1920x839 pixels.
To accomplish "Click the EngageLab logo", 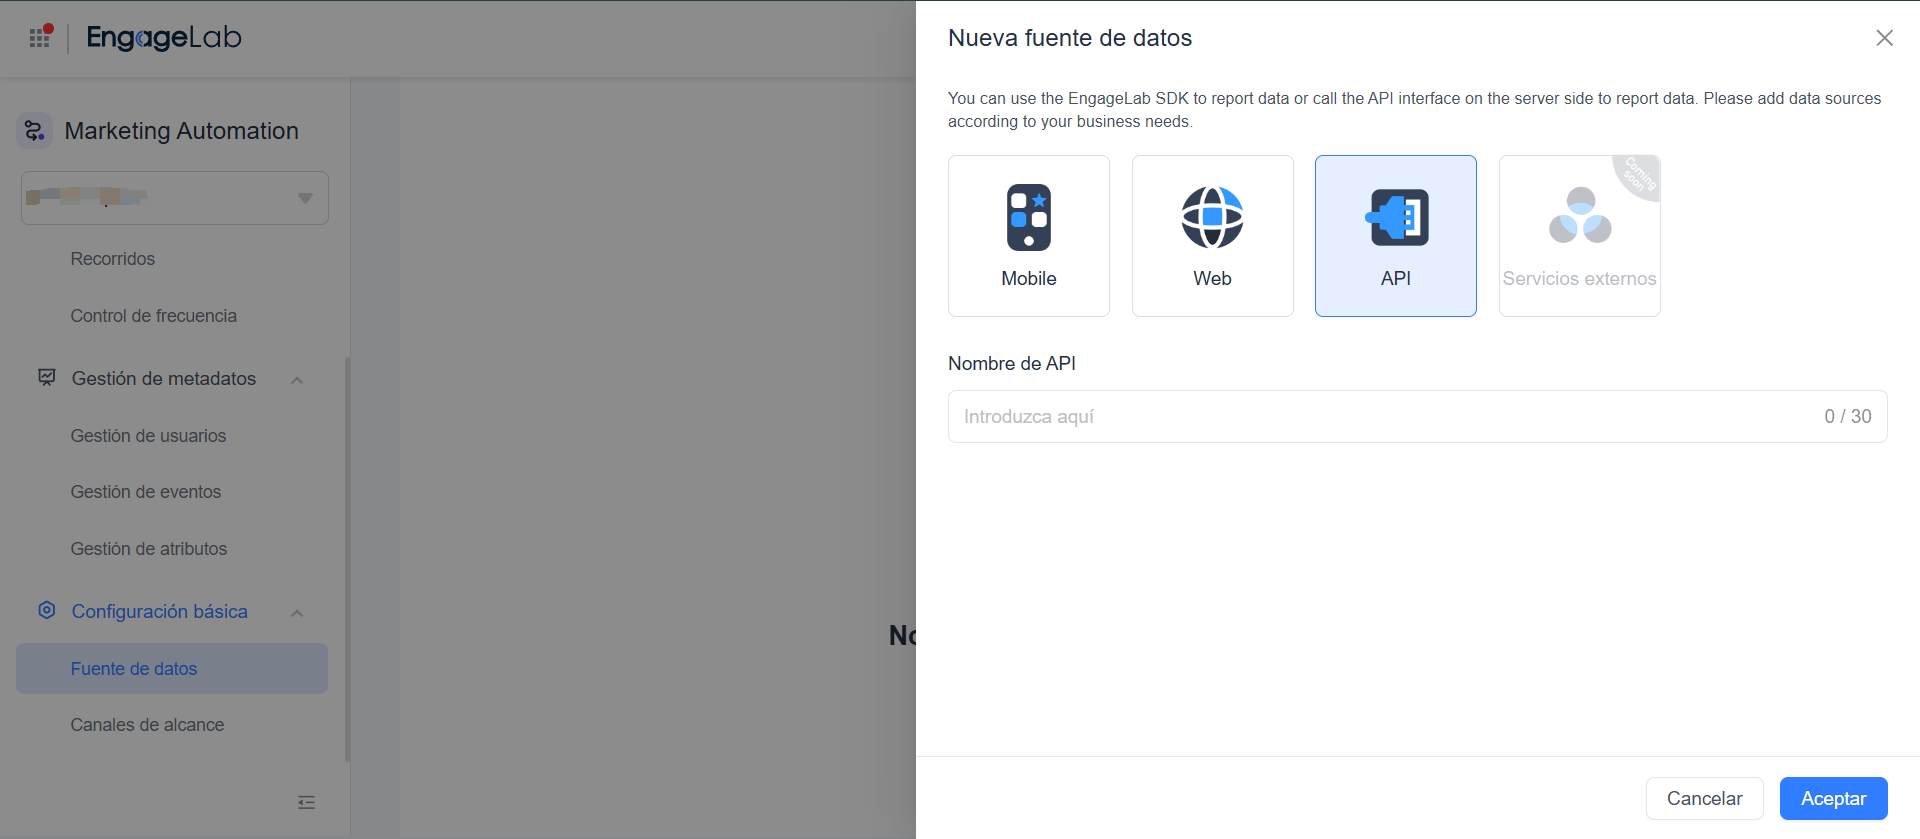I will (x=164, y=38).
